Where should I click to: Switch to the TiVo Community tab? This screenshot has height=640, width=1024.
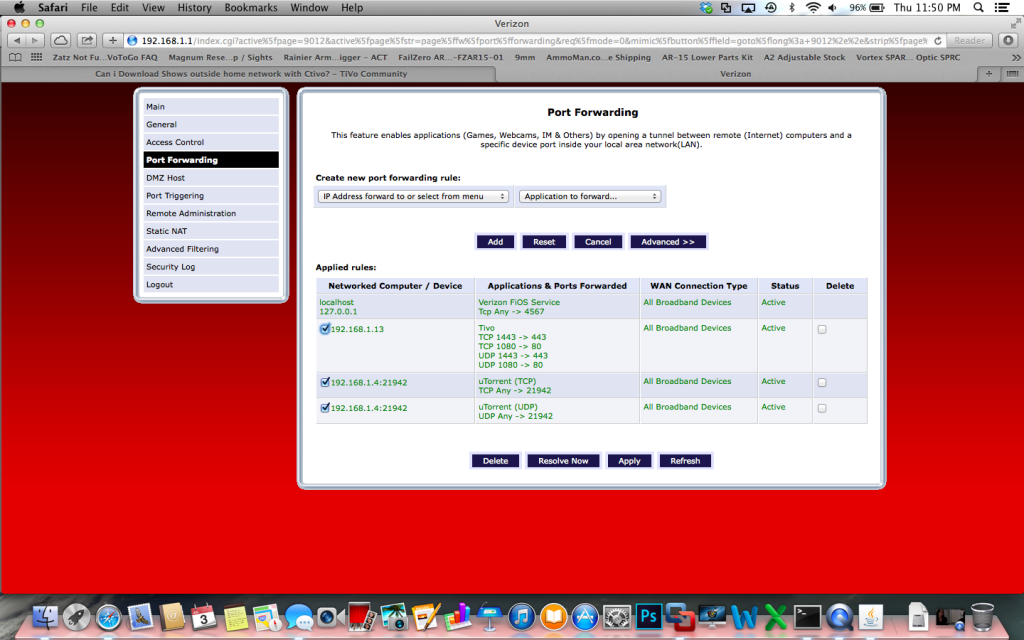pos(251,74)
